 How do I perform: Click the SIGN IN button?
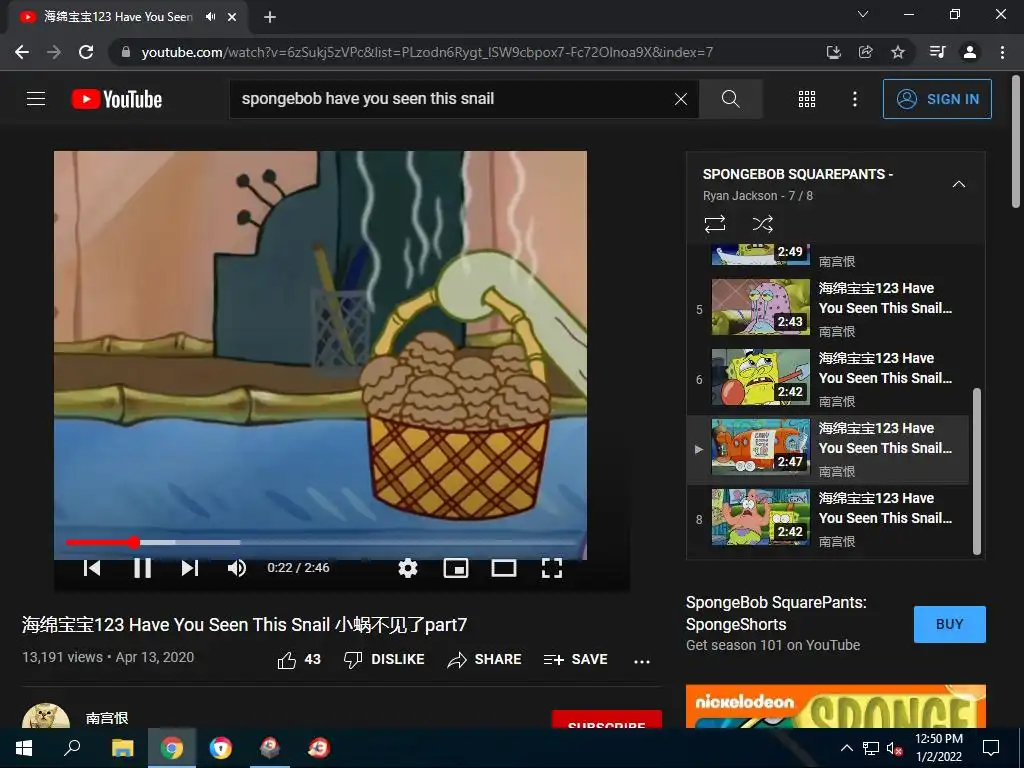(x=937, y=99)
